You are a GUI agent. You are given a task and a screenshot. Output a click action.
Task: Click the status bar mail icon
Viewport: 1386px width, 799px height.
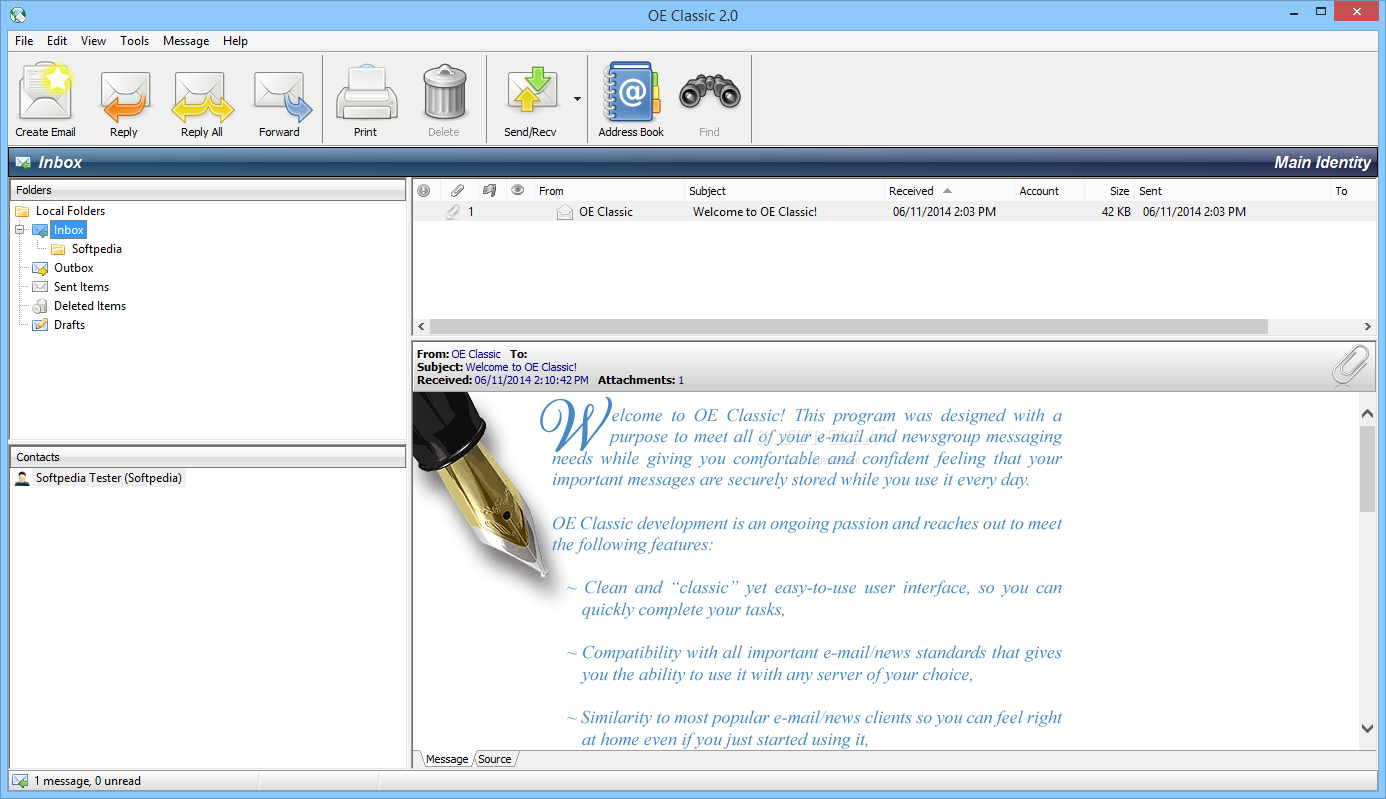pyautogui.click(x=20, y=781)
